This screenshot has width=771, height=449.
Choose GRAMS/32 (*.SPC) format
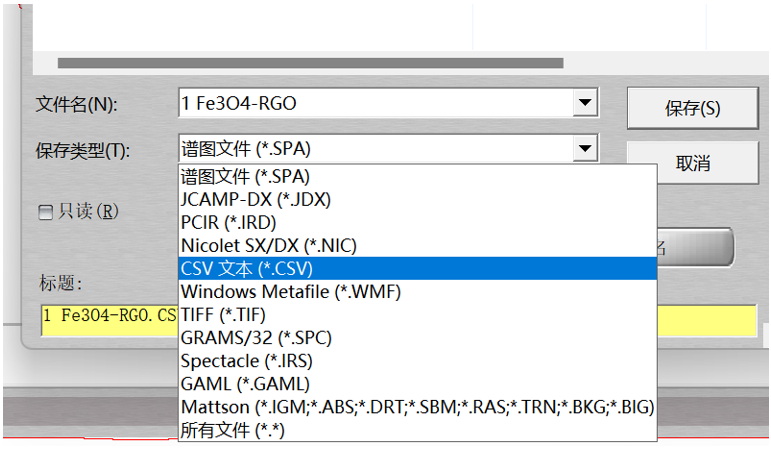[417, 338]
